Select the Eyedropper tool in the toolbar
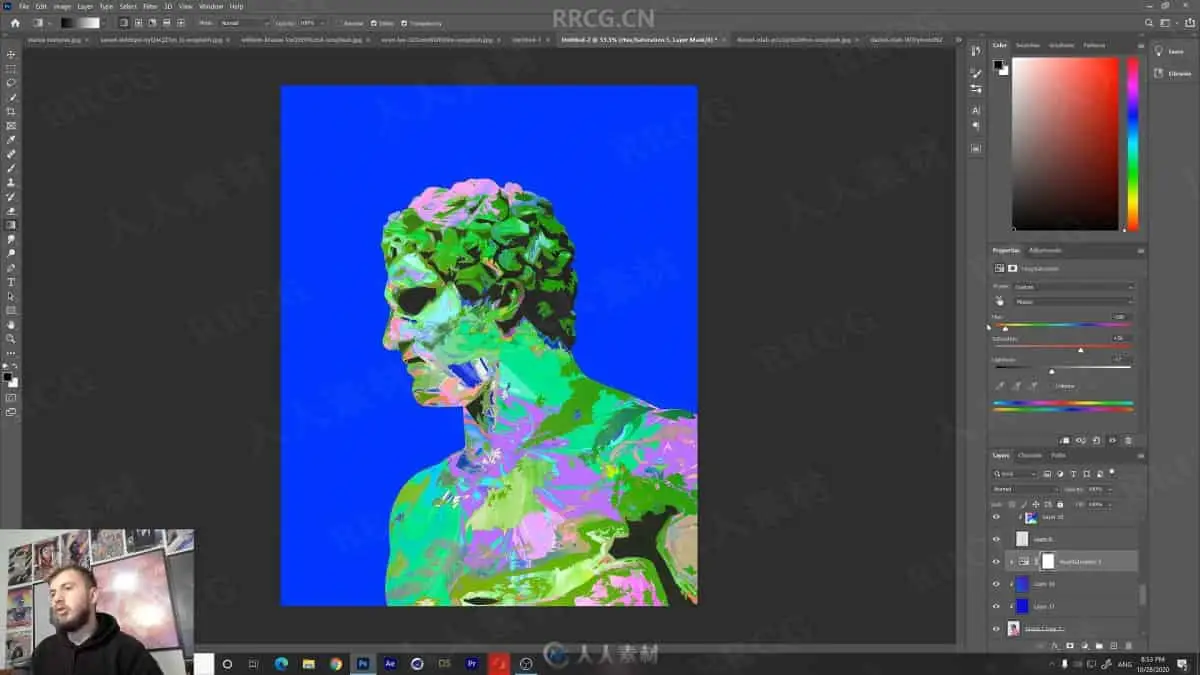This screenshot has height=675, width=1200. click(11, 140)
